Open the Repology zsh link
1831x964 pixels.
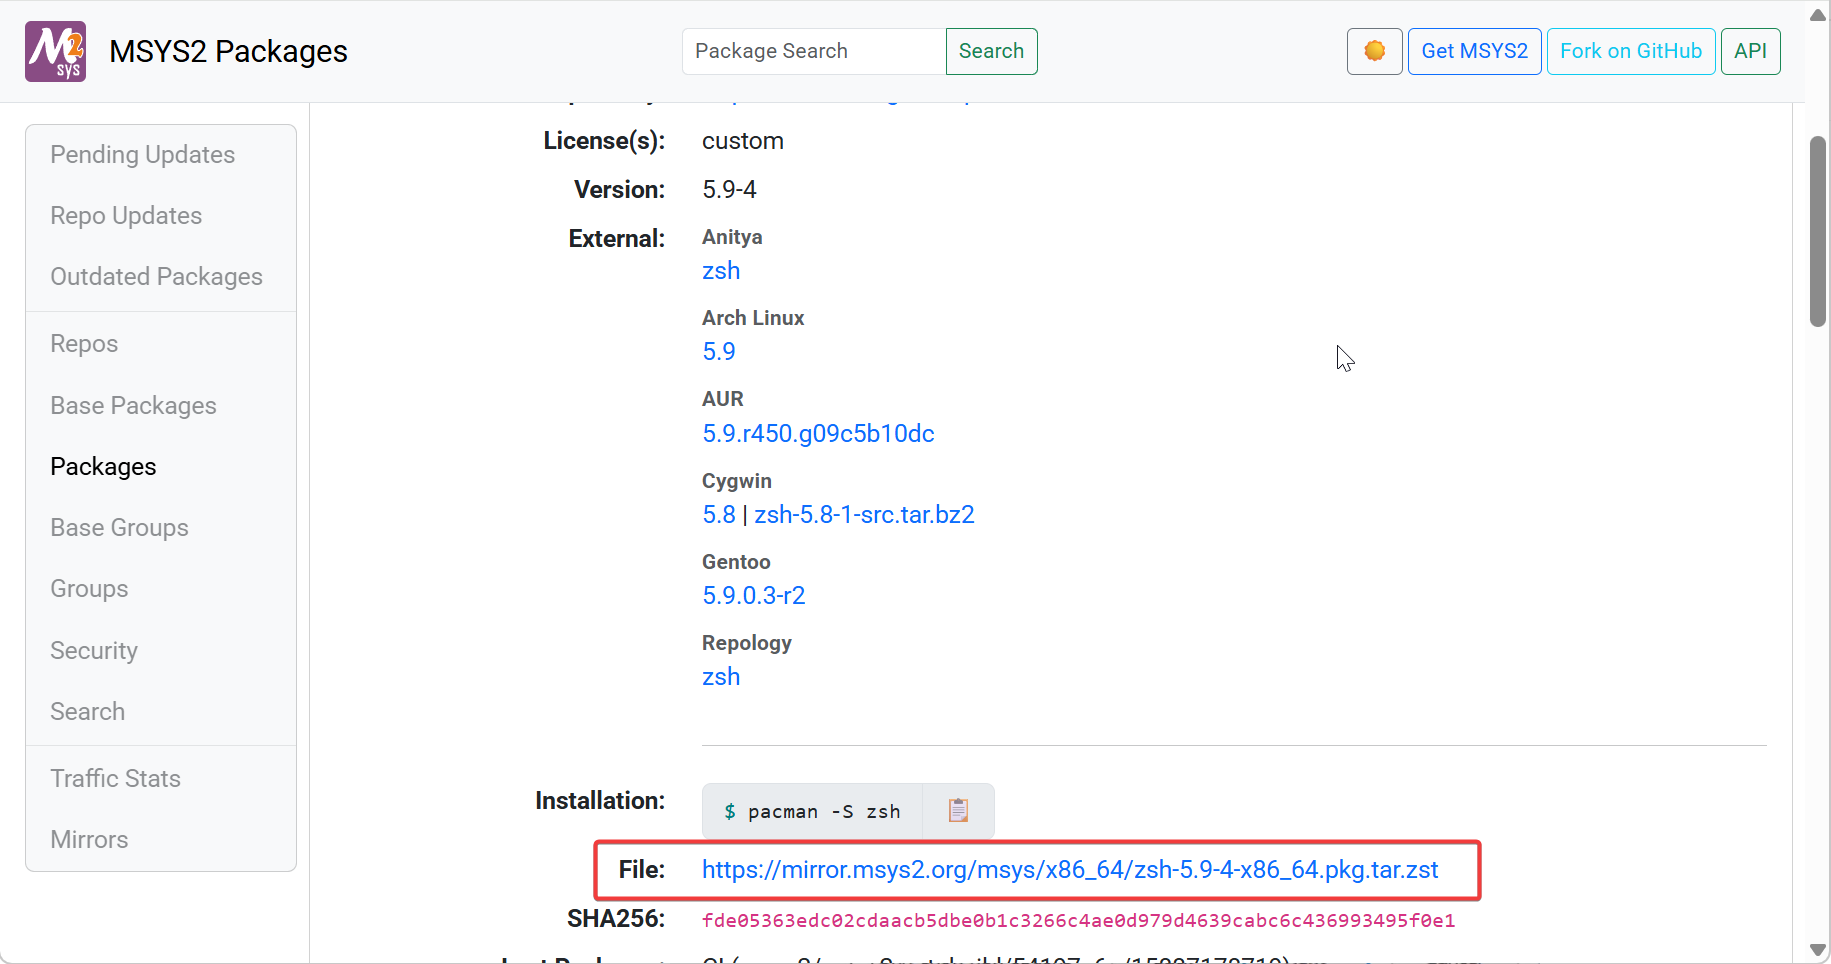click(720, 676)
